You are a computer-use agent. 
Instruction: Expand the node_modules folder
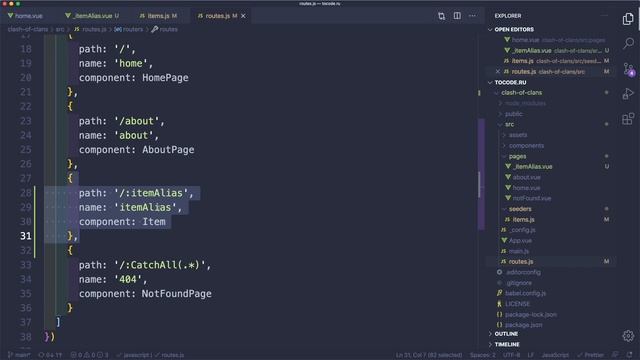pos(525,103)
